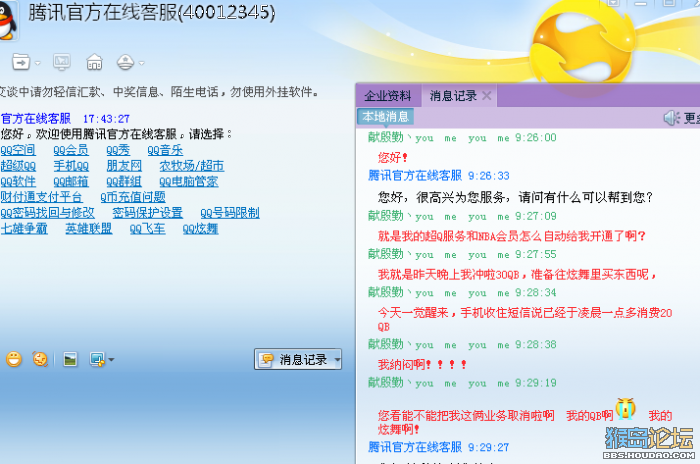Click the remote desktop screen icon
The width and height of the screenshot is (700, 464).
62,62
